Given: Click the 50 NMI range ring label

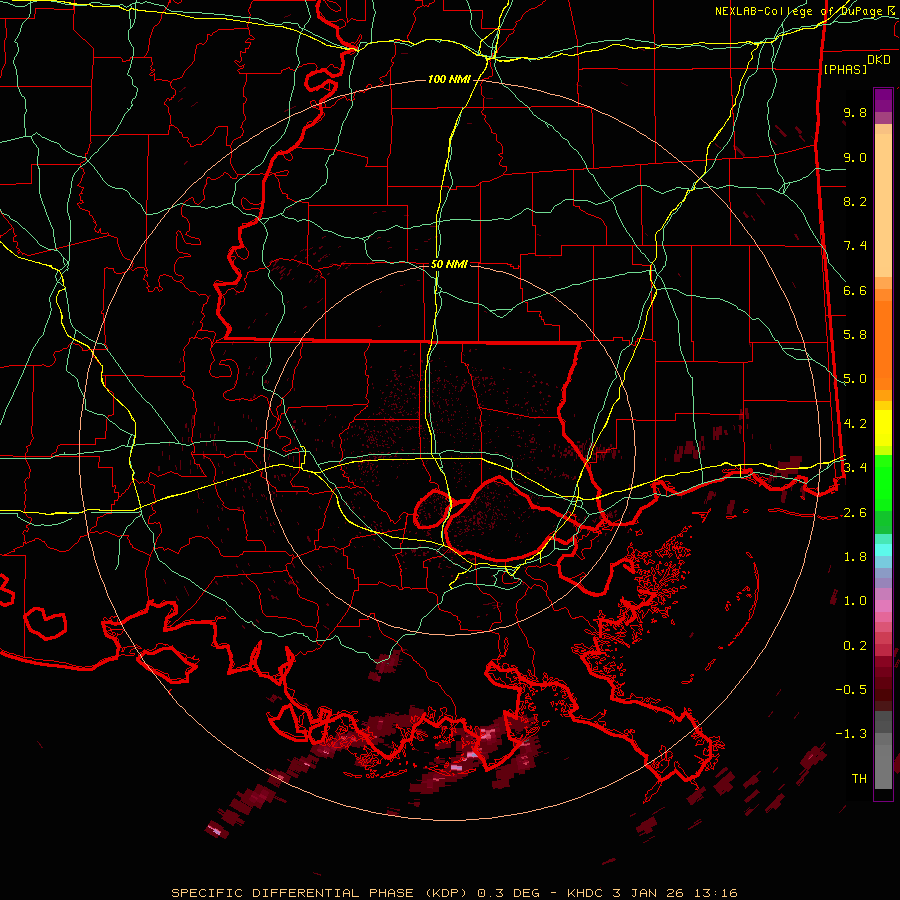Looking at the screenshot, I should 449,265.
